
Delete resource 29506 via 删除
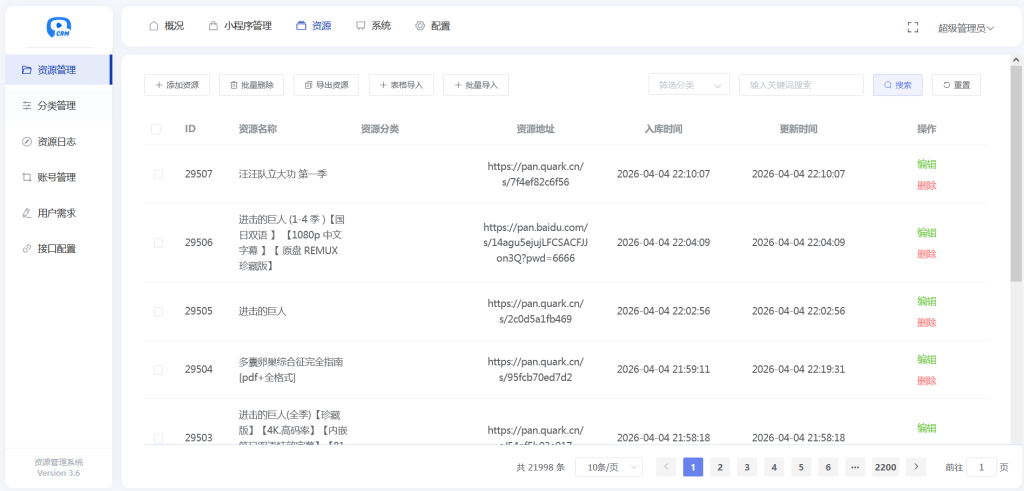[x=927, y=254]
